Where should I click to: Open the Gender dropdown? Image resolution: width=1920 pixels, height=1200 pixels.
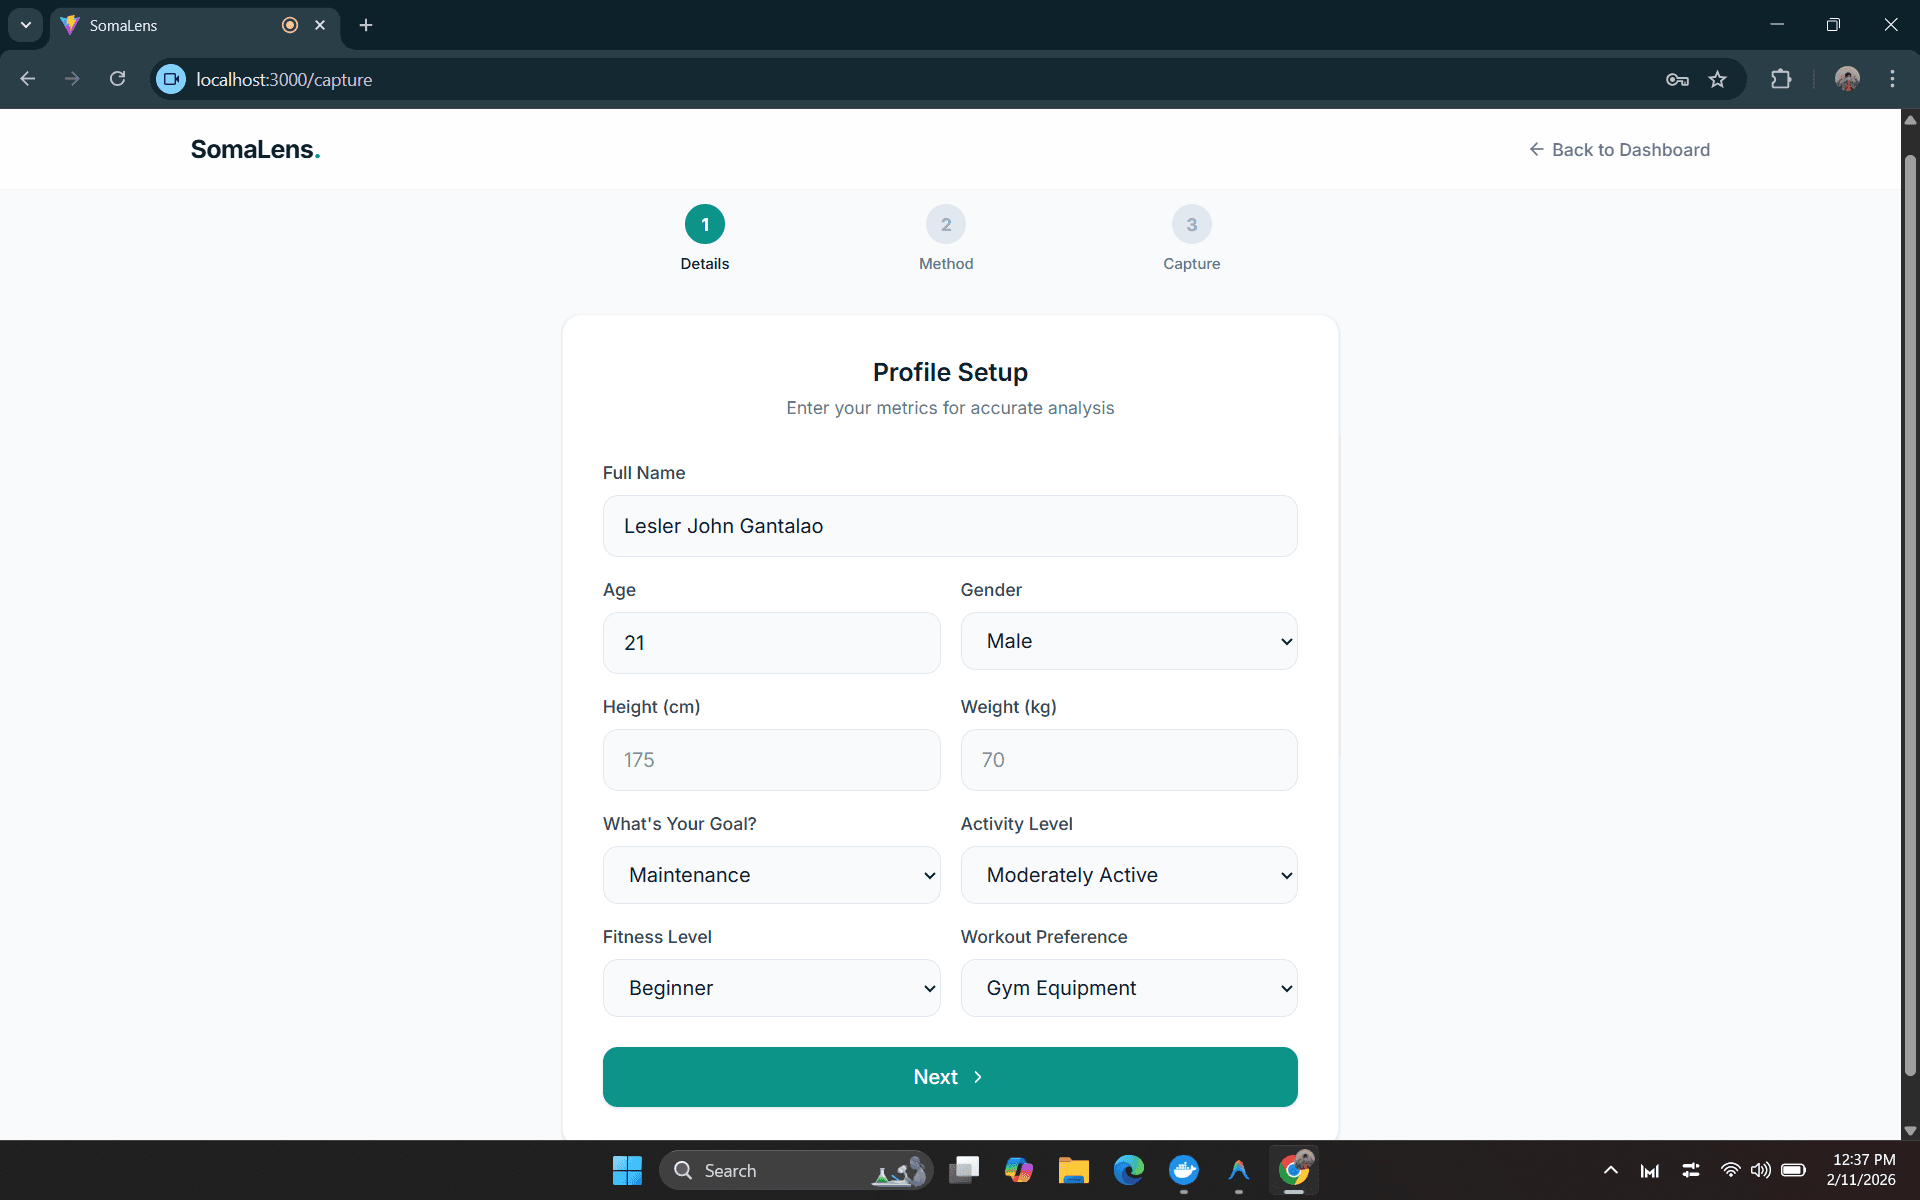point(1129,641)
